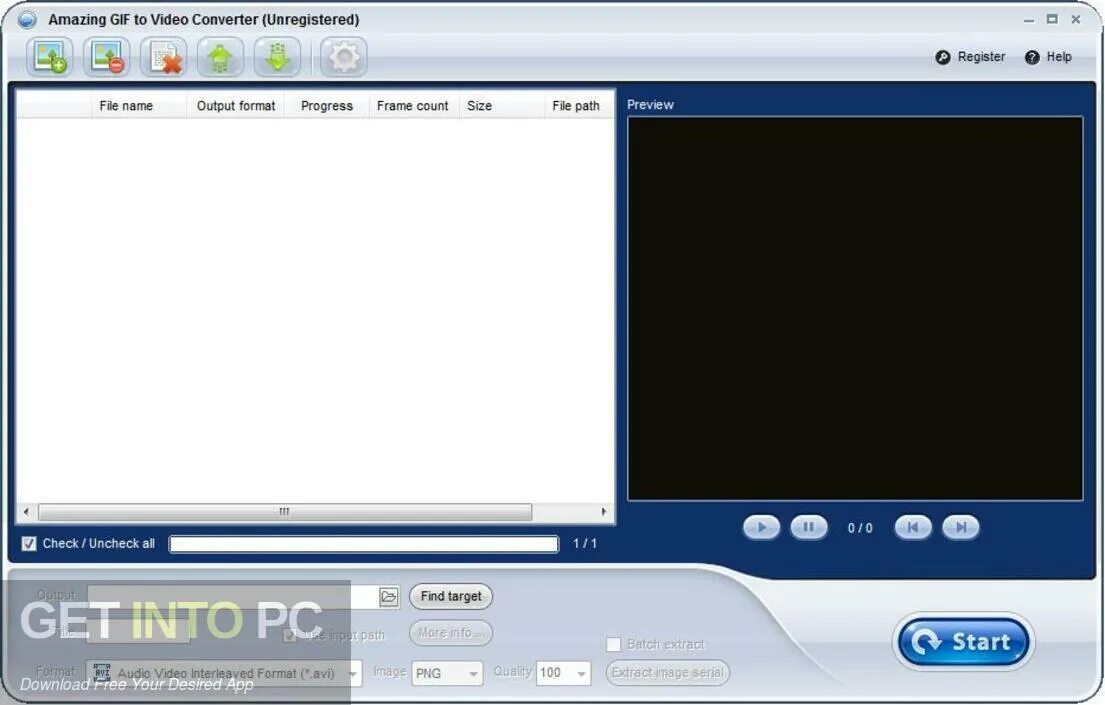Maximize the converter window
Viewport: 1105px width, 705px height.
[x=1052, y=20]
